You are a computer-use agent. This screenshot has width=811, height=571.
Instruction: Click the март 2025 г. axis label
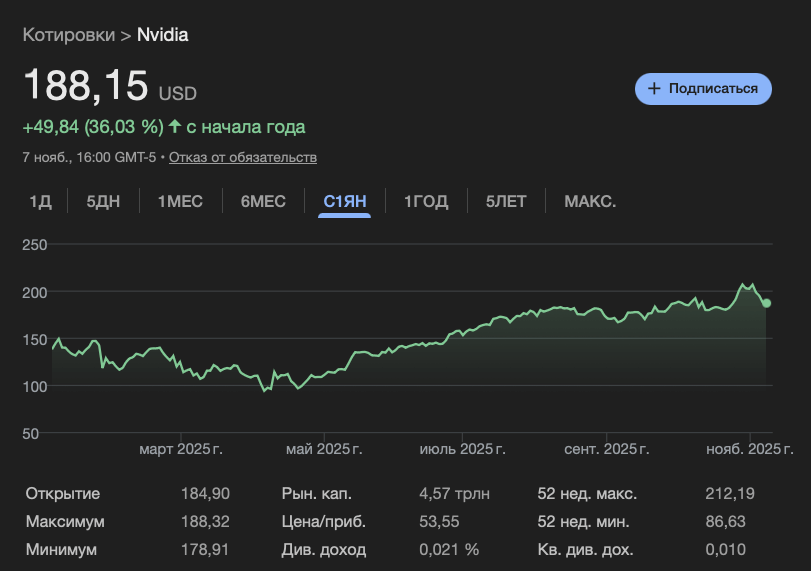coord(181,449)
